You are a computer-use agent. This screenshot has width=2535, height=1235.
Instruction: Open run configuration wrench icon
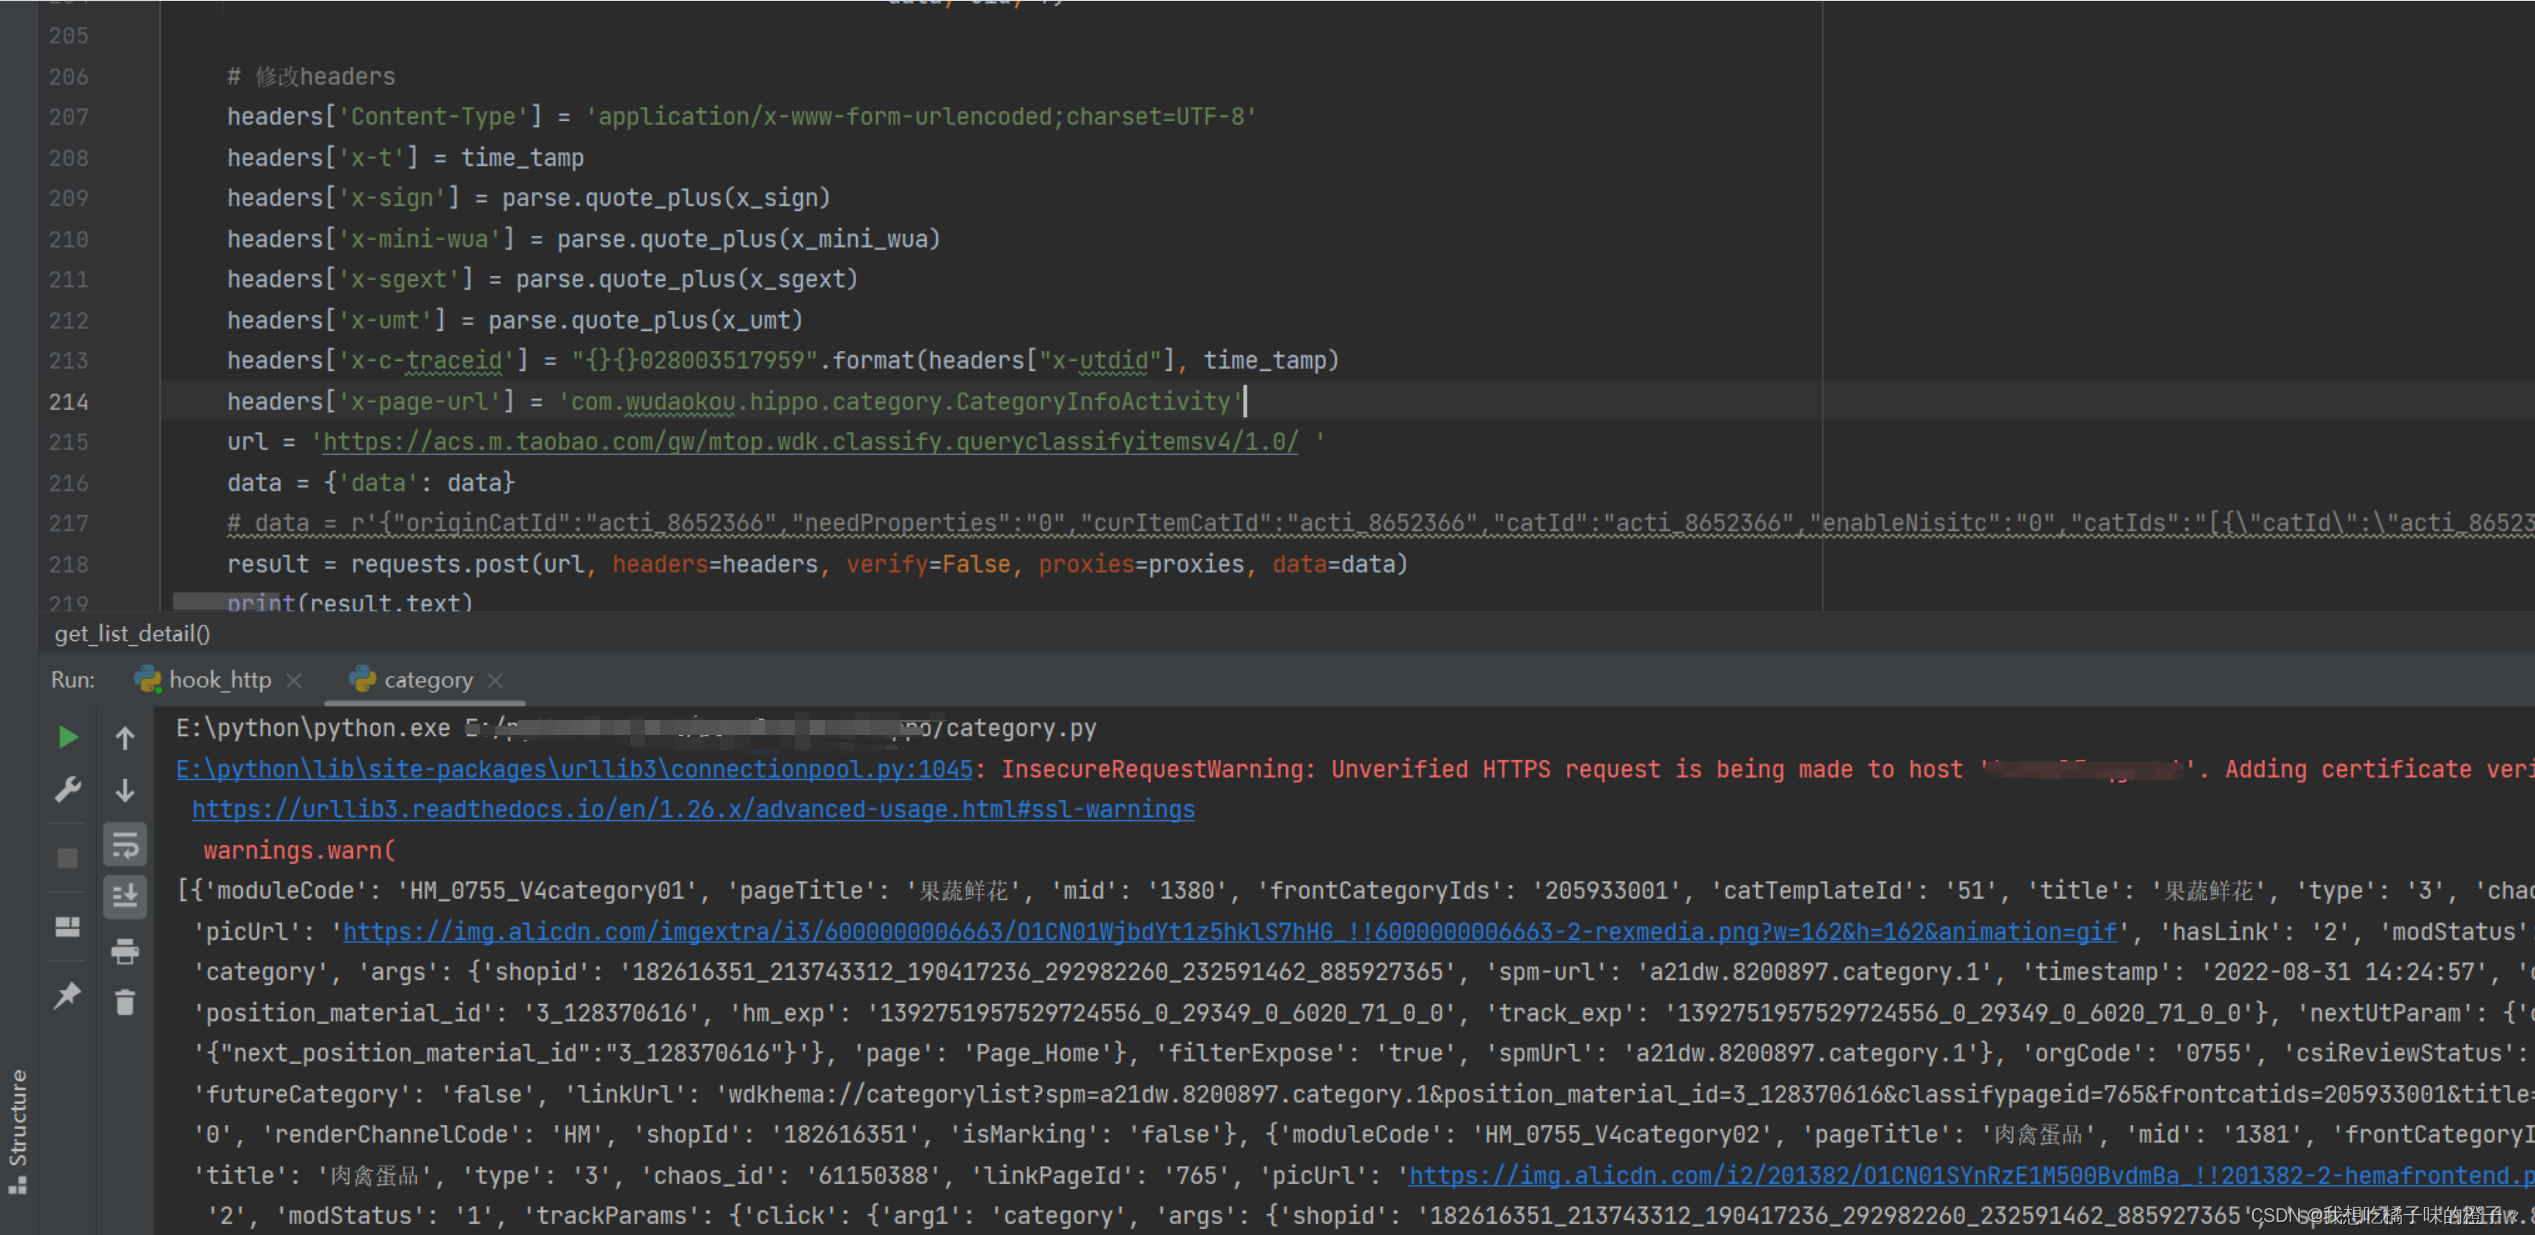(x=67, y=790)
